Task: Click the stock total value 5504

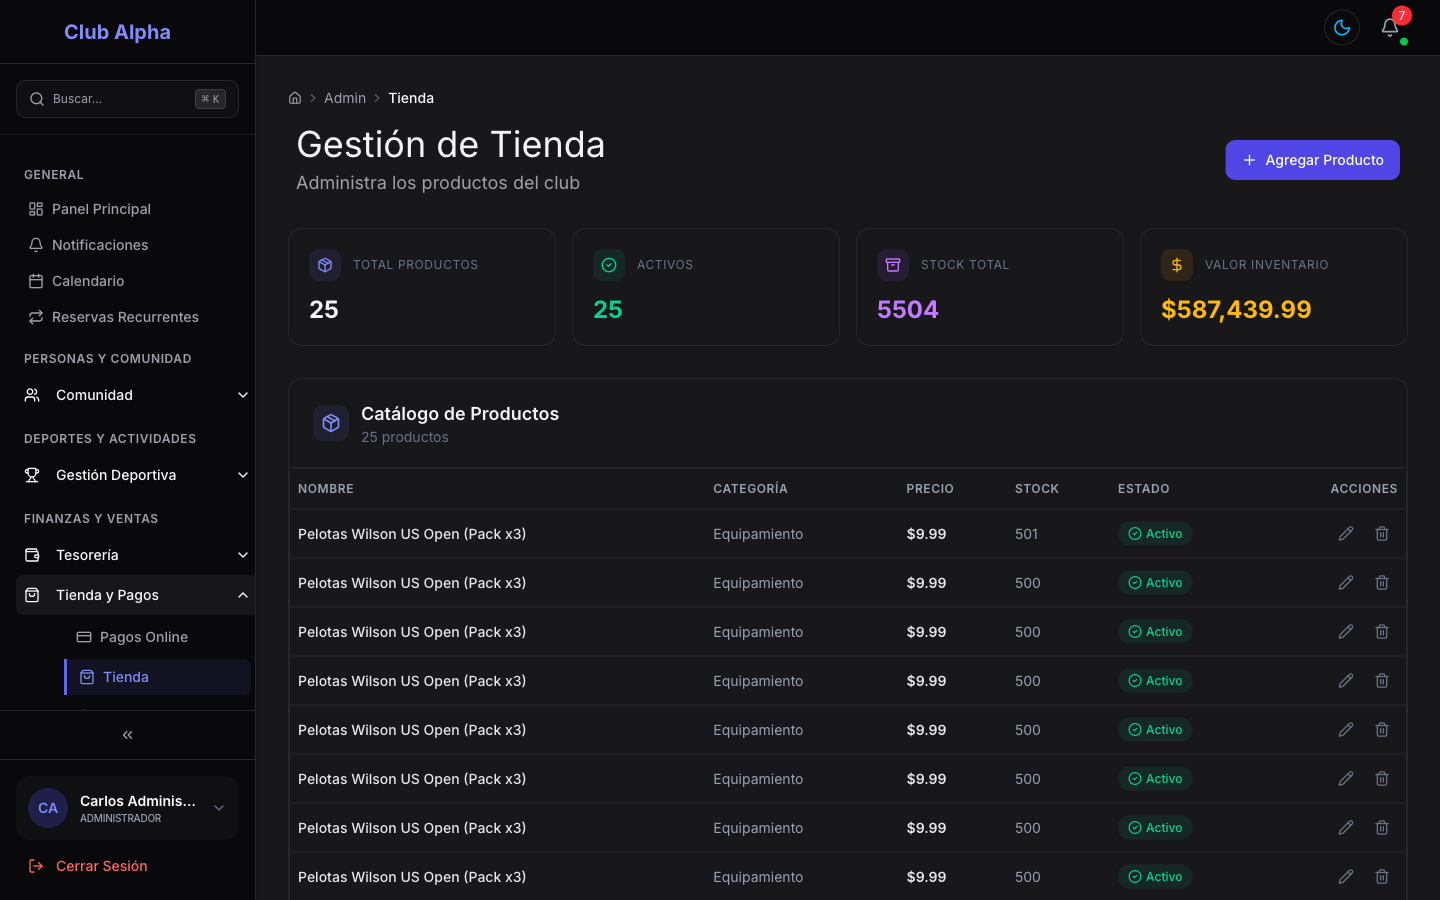Action: (x=908, y=310)
